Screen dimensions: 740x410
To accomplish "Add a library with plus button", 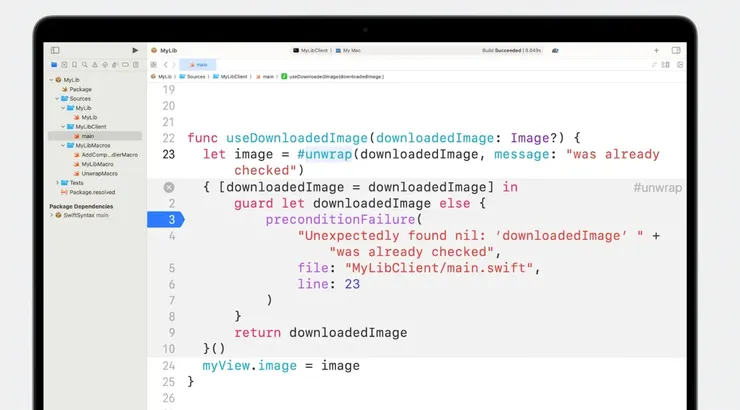I will click(x=656, y=50).
